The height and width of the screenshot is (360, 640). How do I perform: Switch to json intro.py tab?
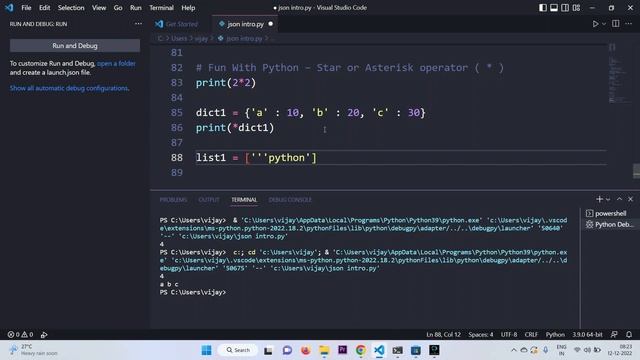pyautogui.click(x=245, y=24)
